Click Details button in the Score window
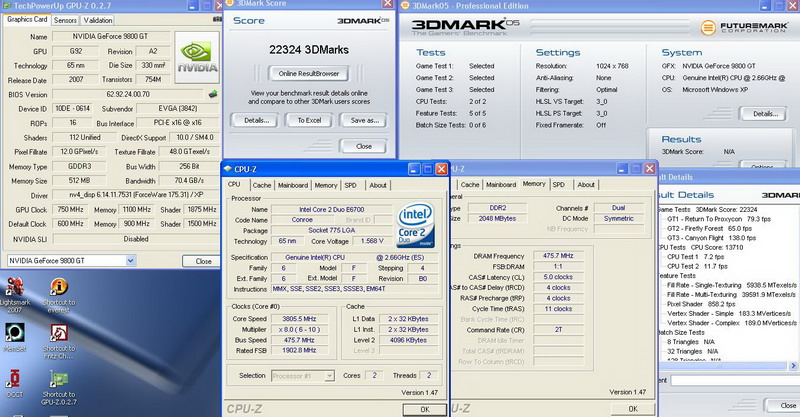The height and width of the screenshot is (417, 800). click(x=256, y=120)
